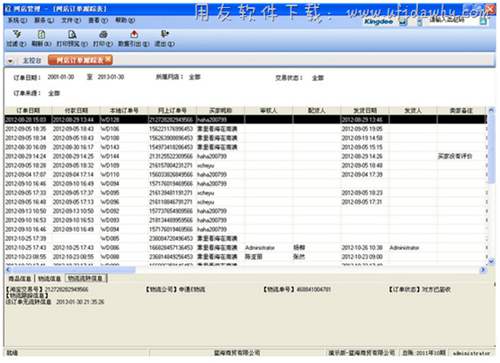Click the horizontal scrollbar left arrow
The image size is (500, 363).
pyautogui.click(x=8, y=270)
